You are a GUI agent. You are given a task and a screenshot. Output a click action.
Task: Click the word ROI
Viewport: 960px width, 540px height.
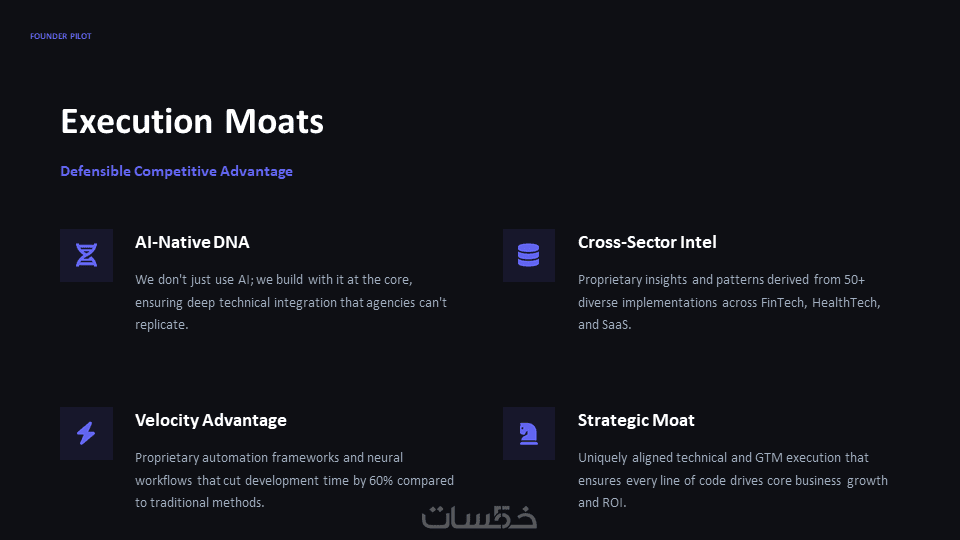tap(612, 502)
